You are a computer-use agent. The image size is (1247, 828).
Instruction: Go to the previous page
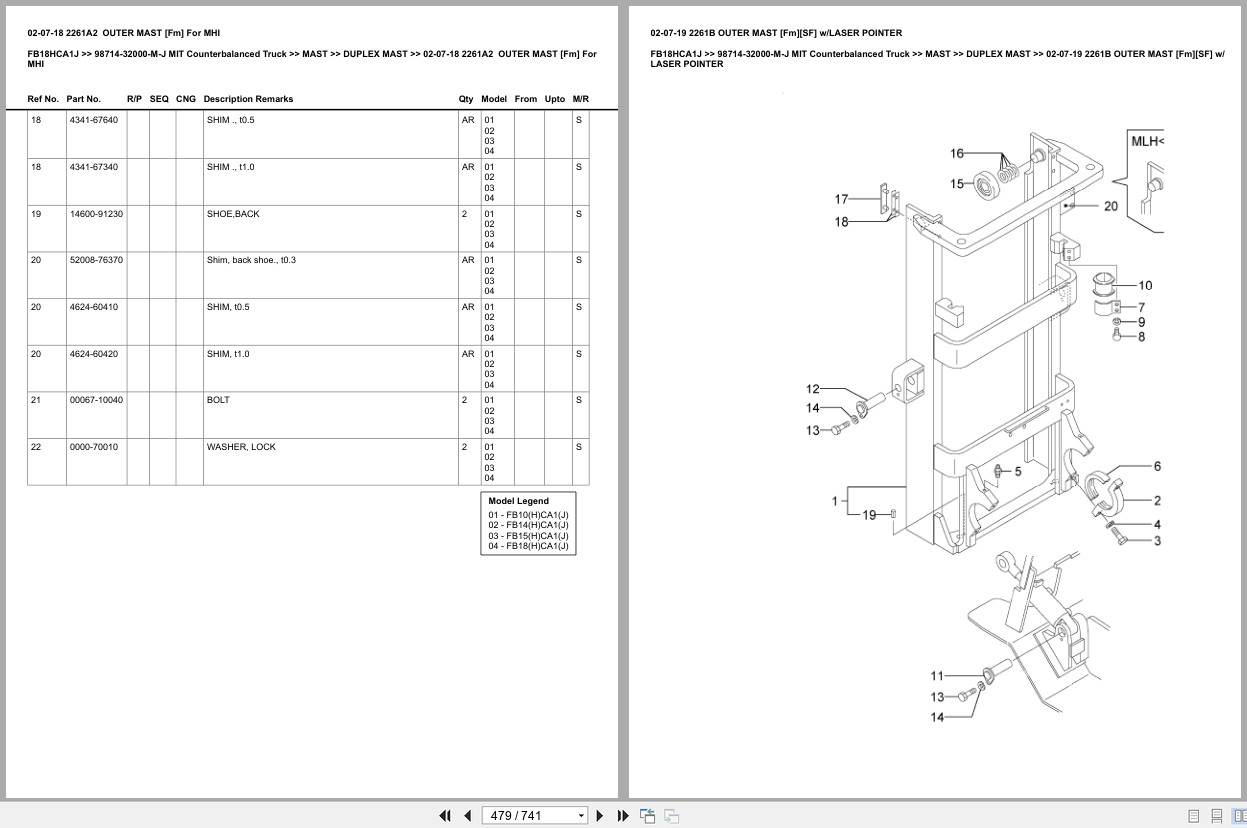point(467,816)
